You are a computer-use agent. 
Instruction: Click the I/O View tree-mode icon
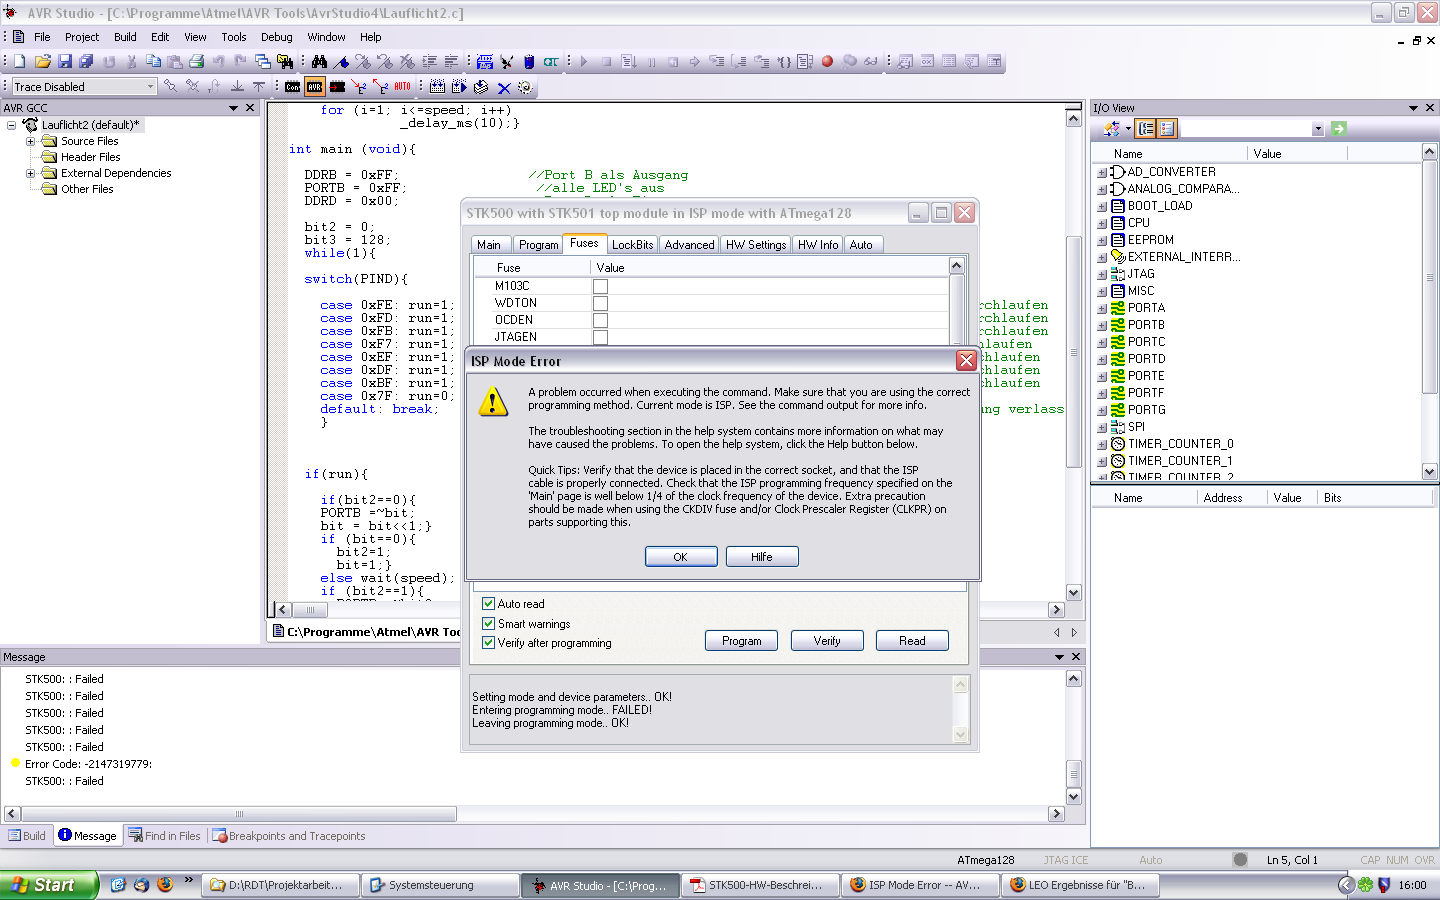coord(1146,128)
